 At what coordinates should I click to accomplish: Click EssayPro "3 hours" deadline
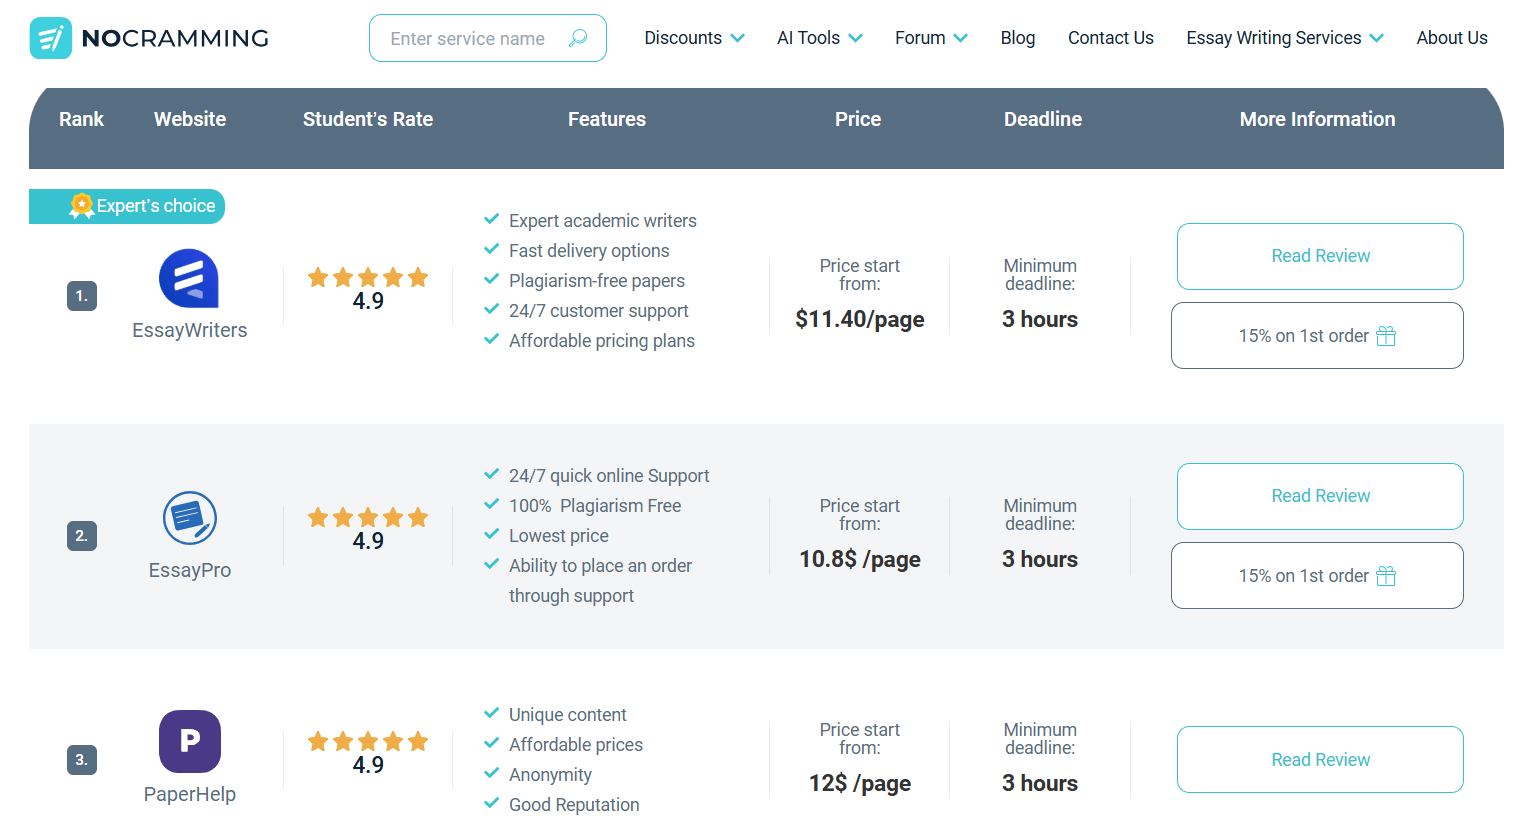[x=1040, y=559]
